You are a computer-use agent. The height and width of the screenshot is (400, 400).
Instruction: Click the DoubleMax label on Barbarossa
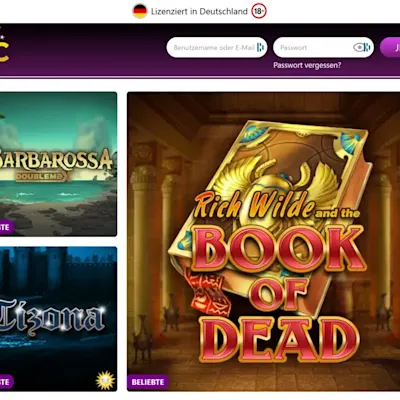point(43,176)
